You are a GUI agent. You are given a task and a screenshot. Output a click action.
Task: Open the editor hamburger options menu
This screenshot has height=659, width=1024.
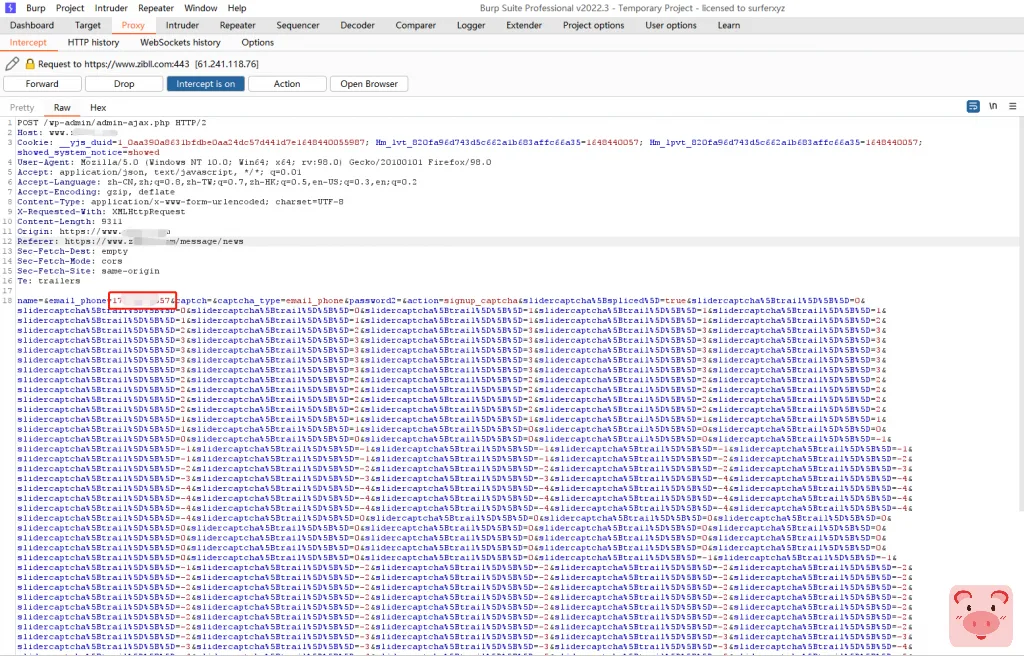(1012, 106)
